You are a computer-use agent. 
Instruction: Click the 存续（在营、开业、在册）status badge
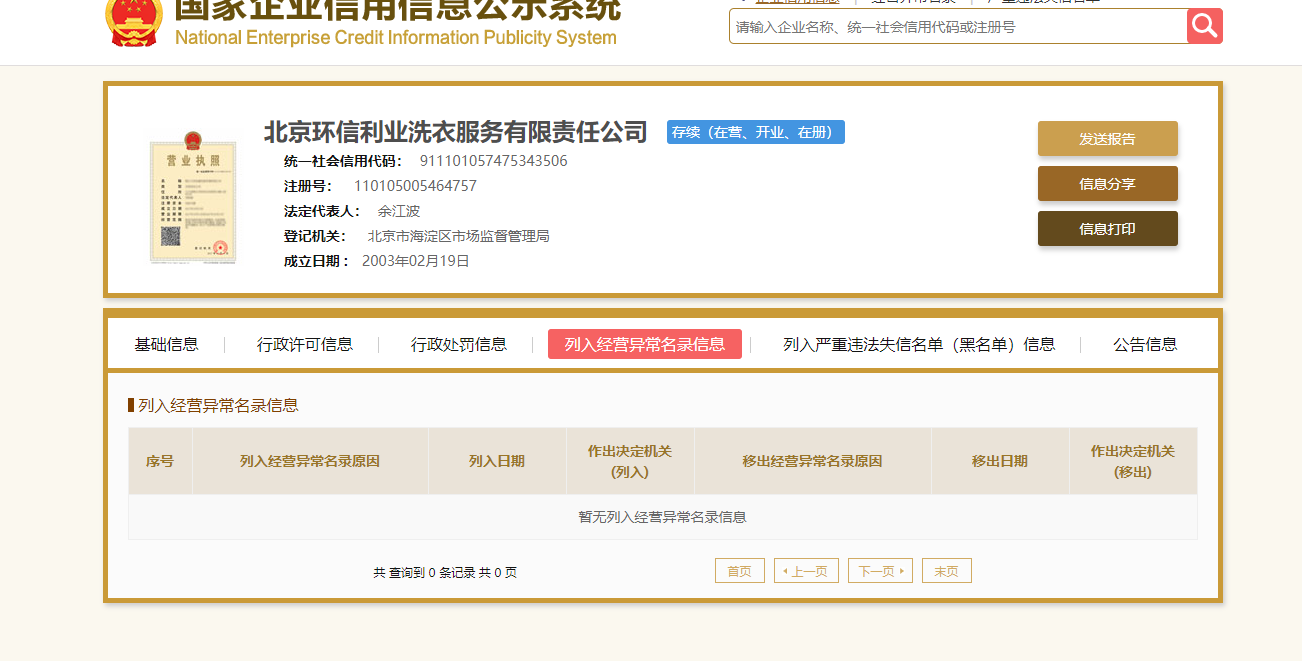[x=756, y=132]
